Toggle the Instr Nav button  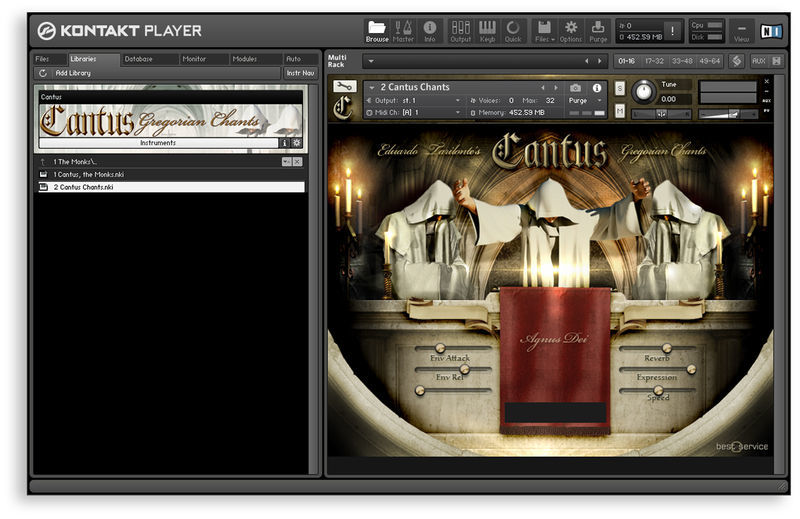(x=300, y=73)
